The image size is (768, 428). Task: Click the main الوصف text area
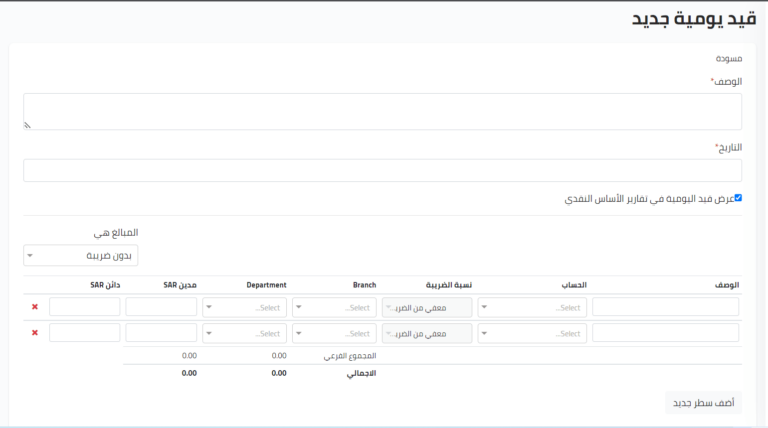pyautogui.click(x=382, y=111)
